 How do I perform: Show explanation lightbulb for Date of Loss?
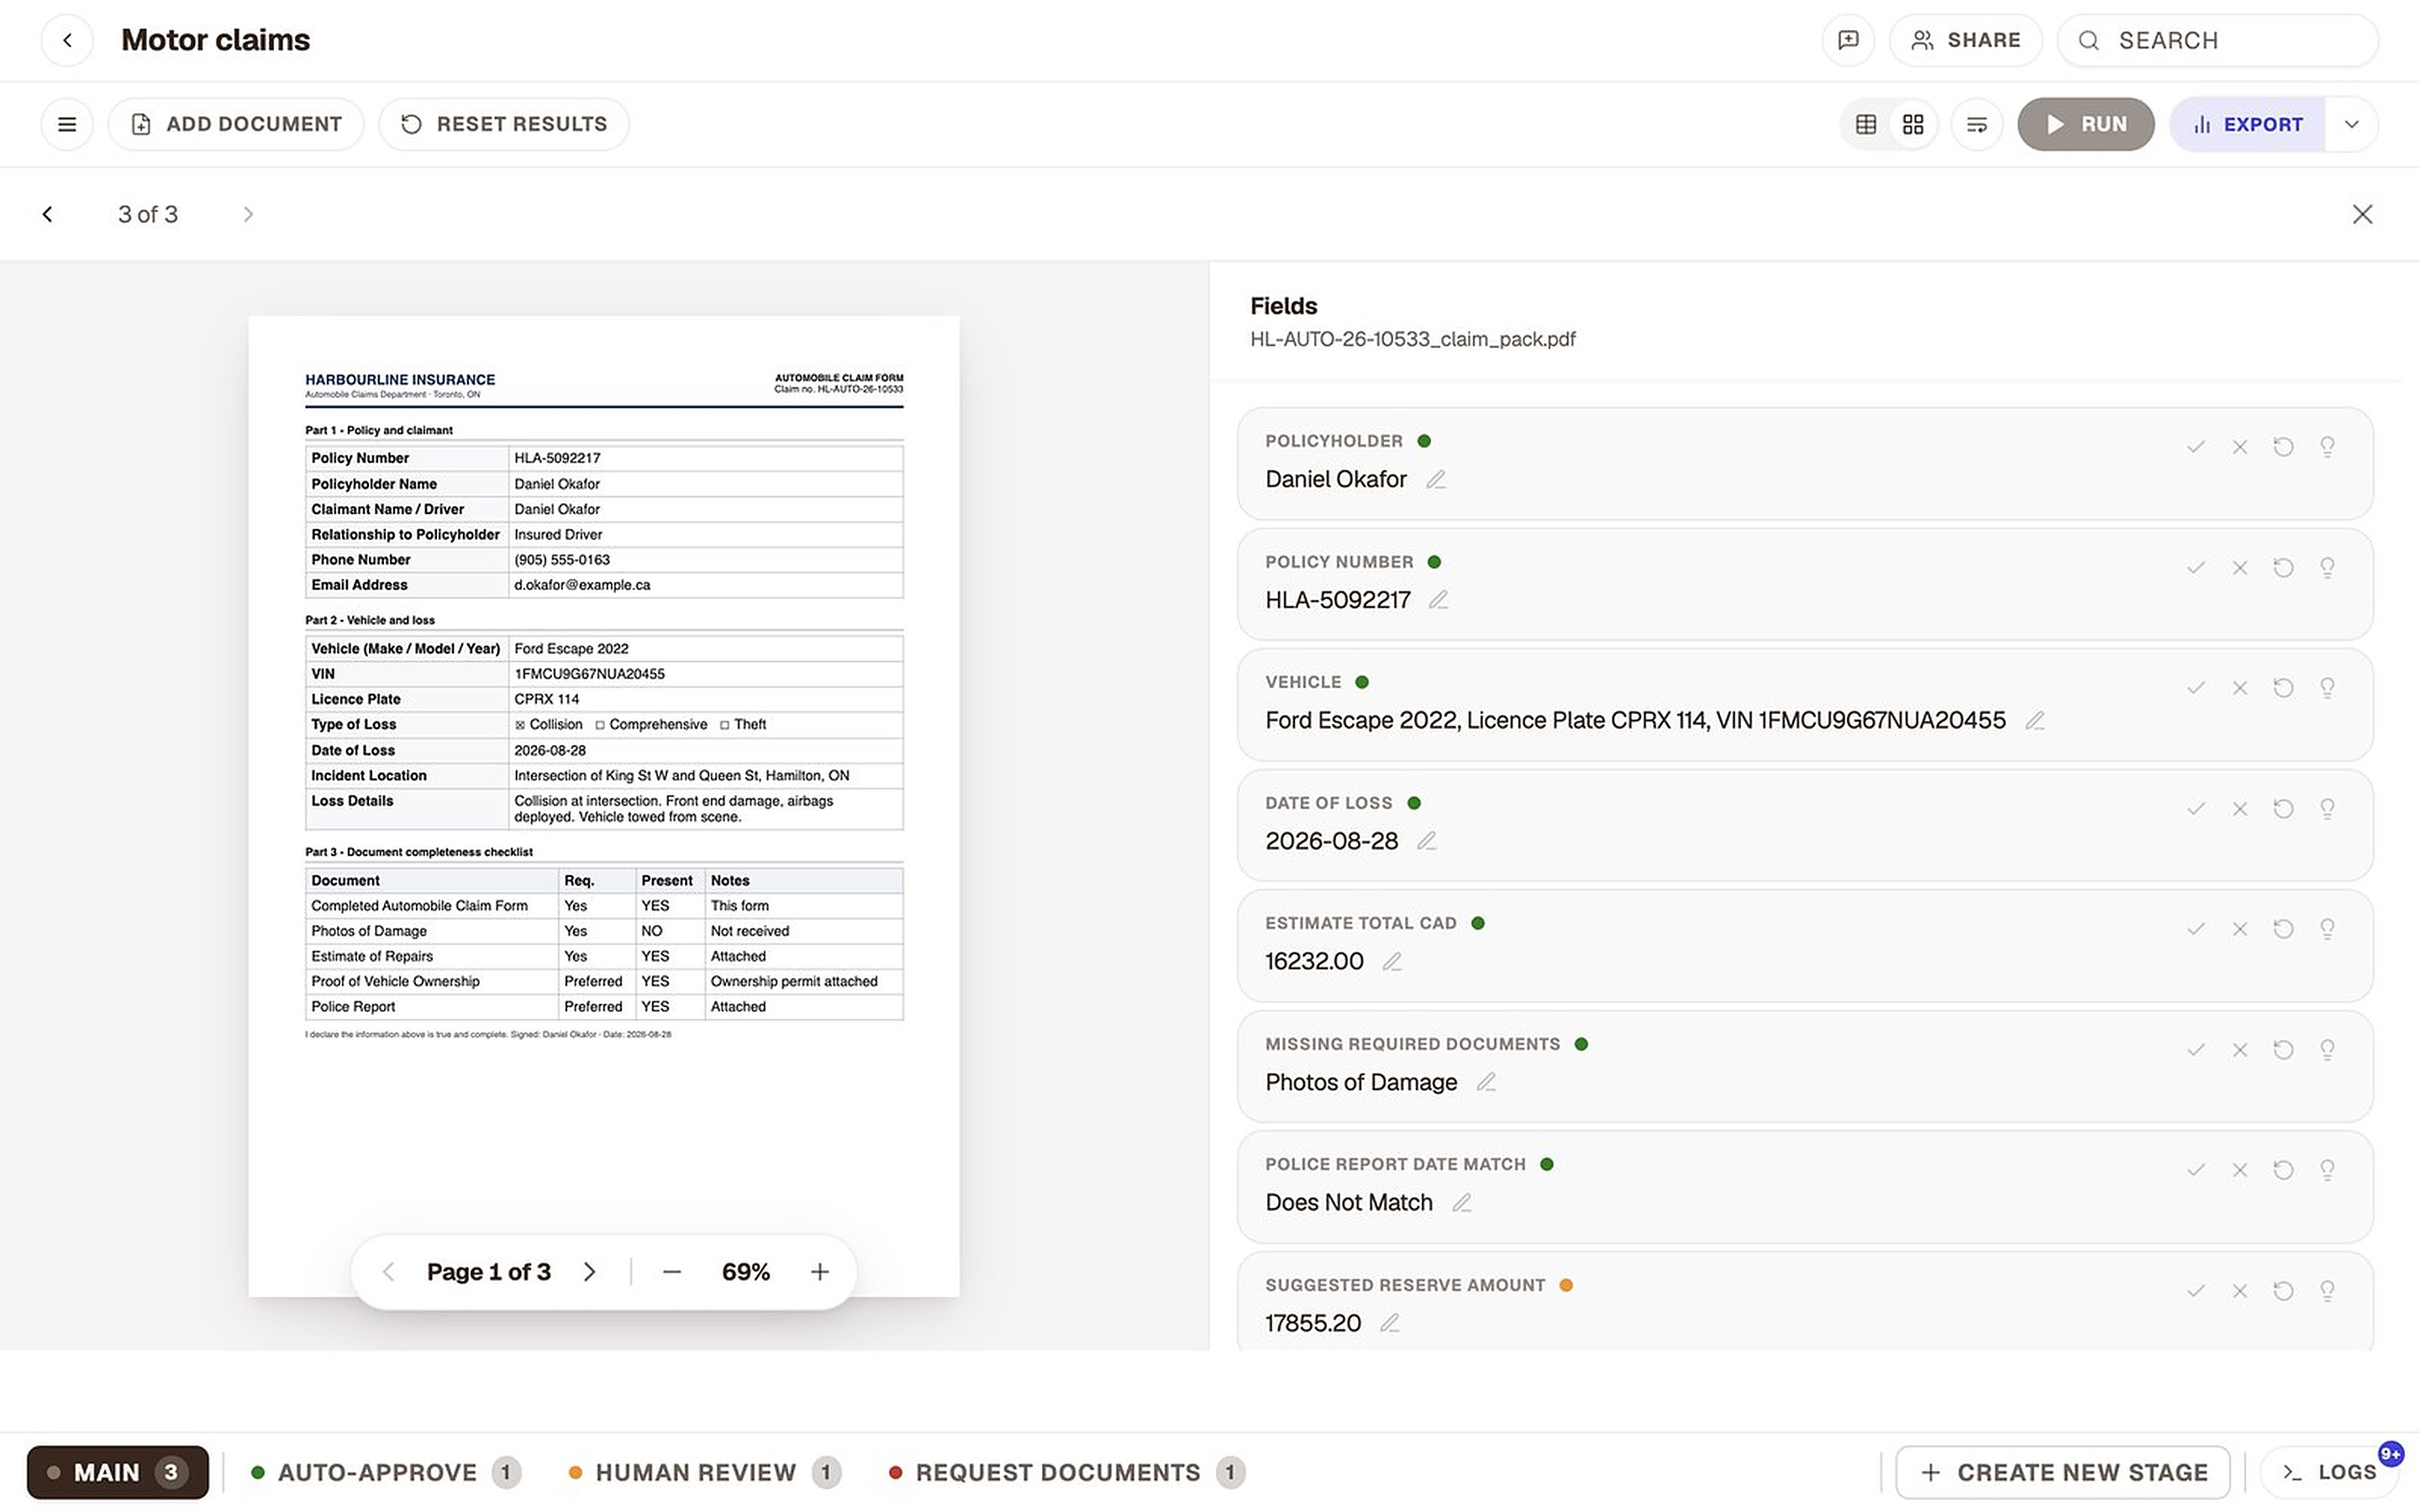click(2327, 809)
